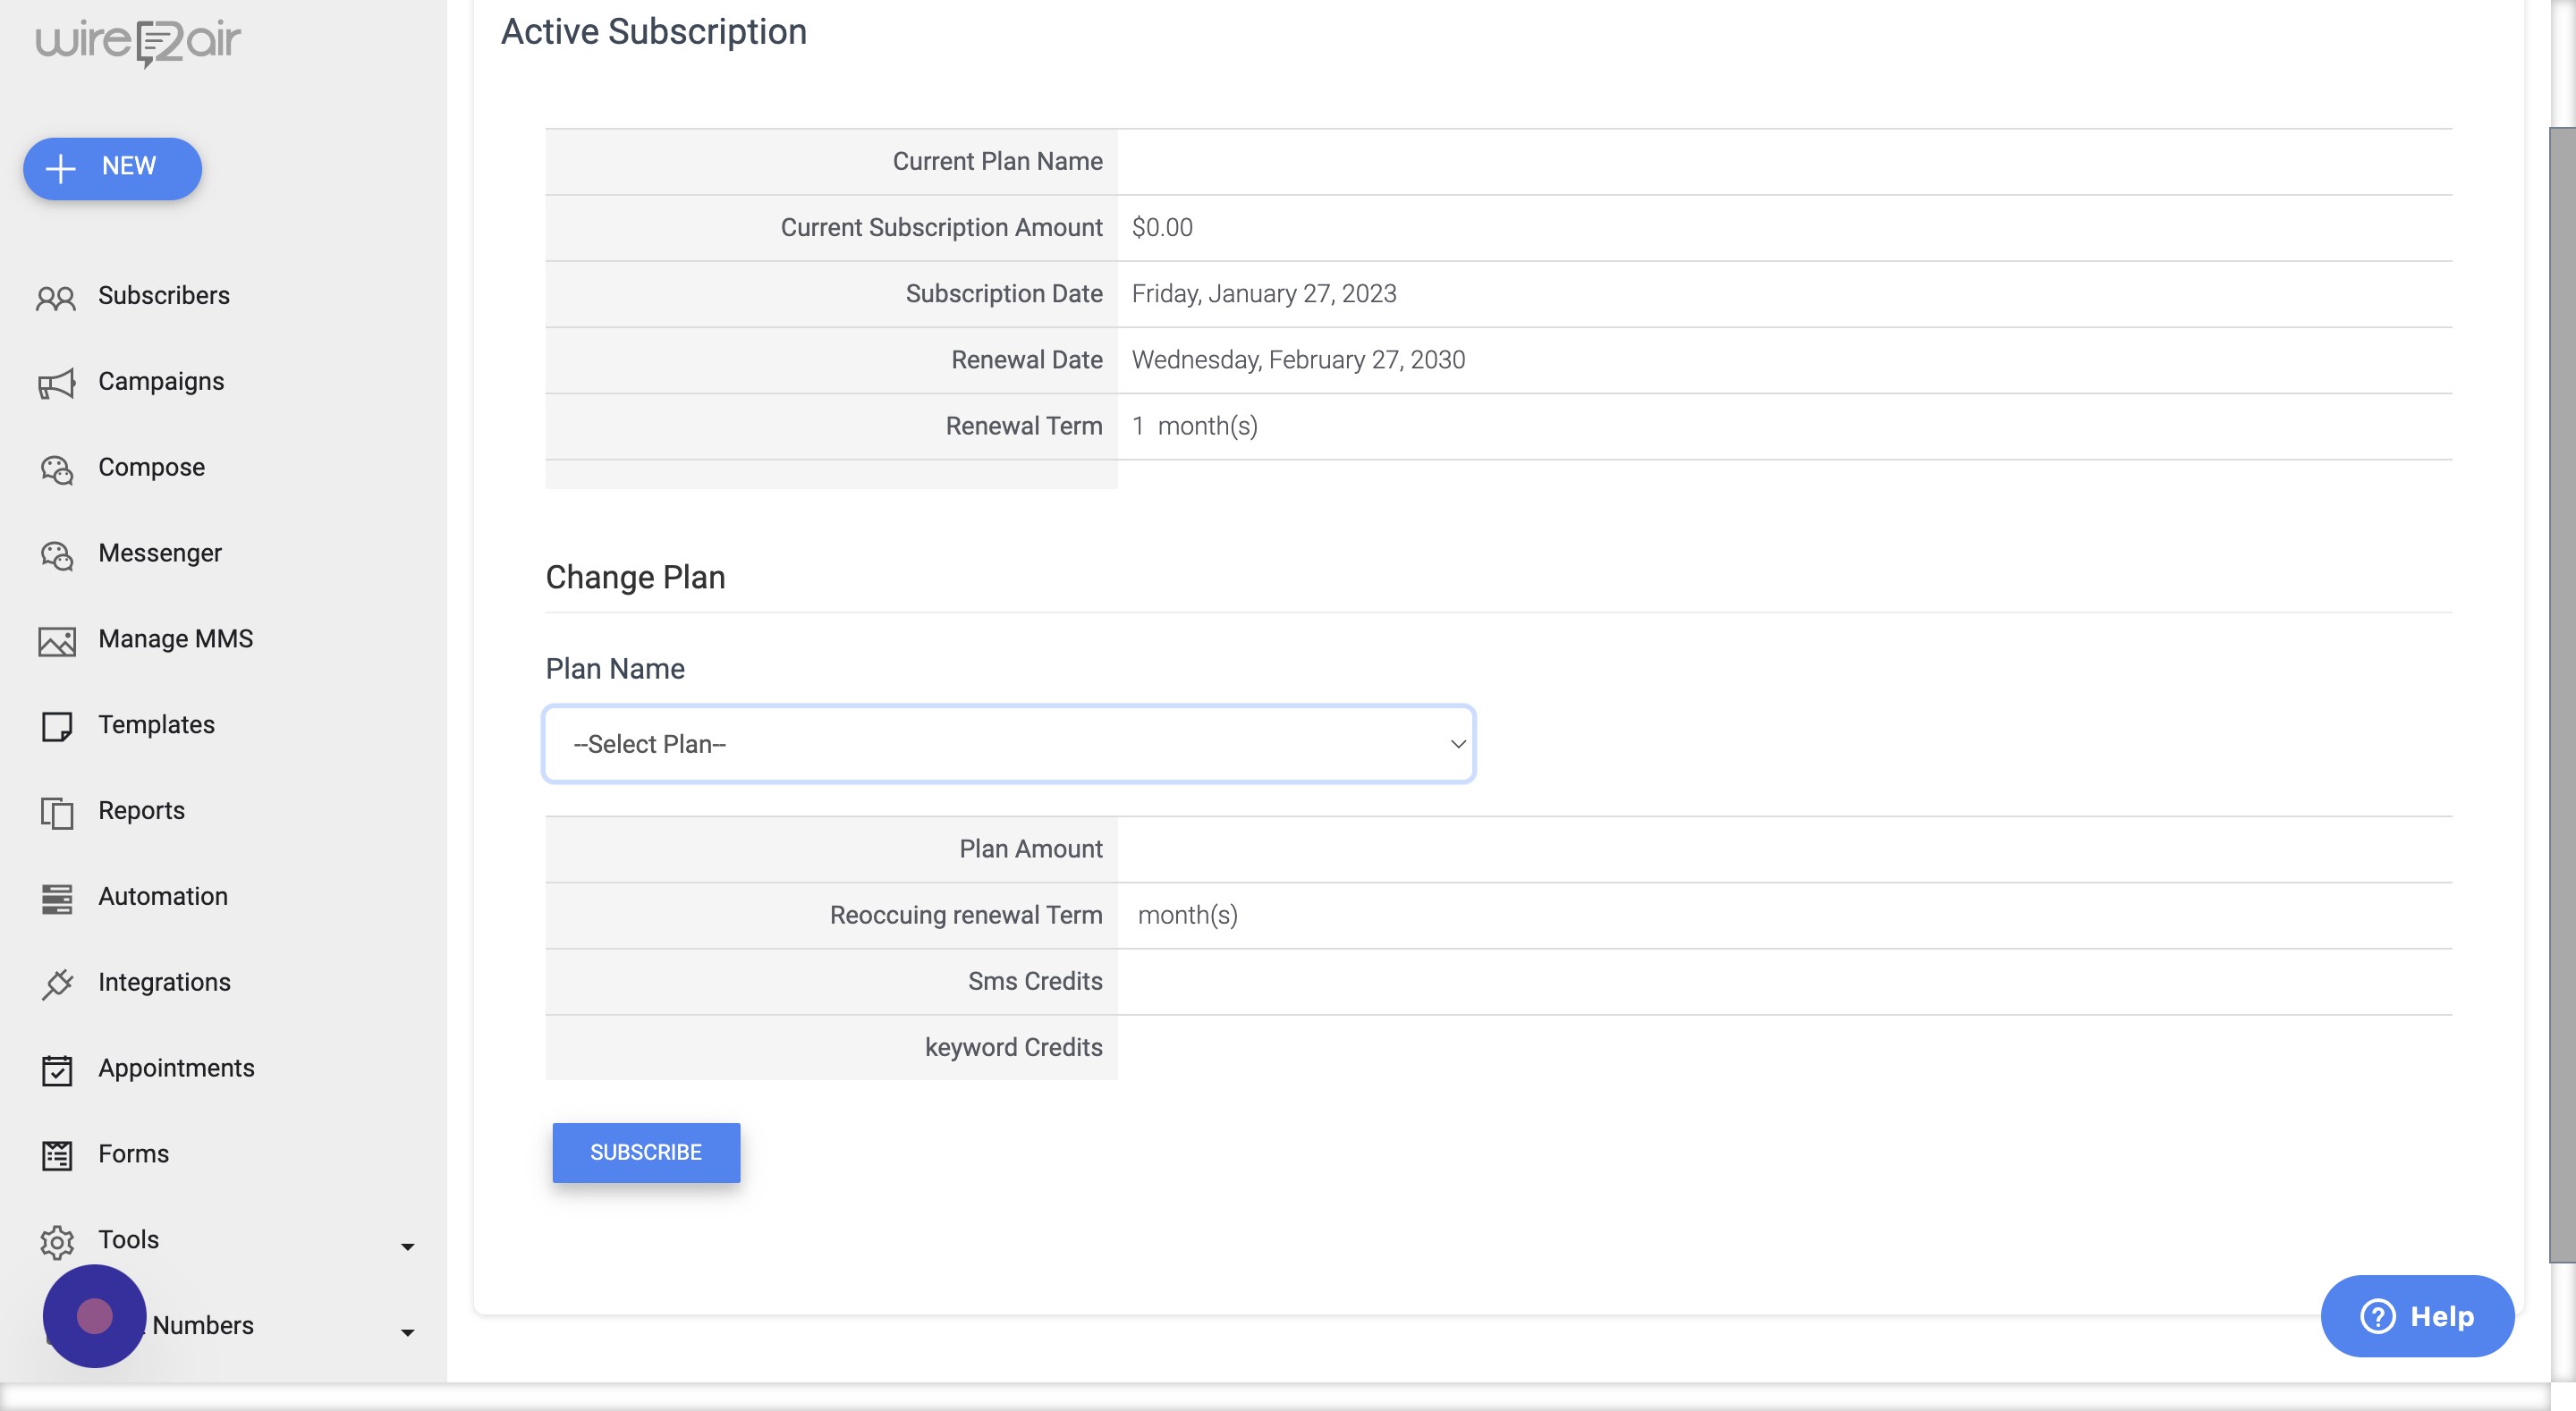Click the Friday, January 27, 2023 date
Screen dimensions: 2576x1411
pyautogui.click(x=1264, y=294)
